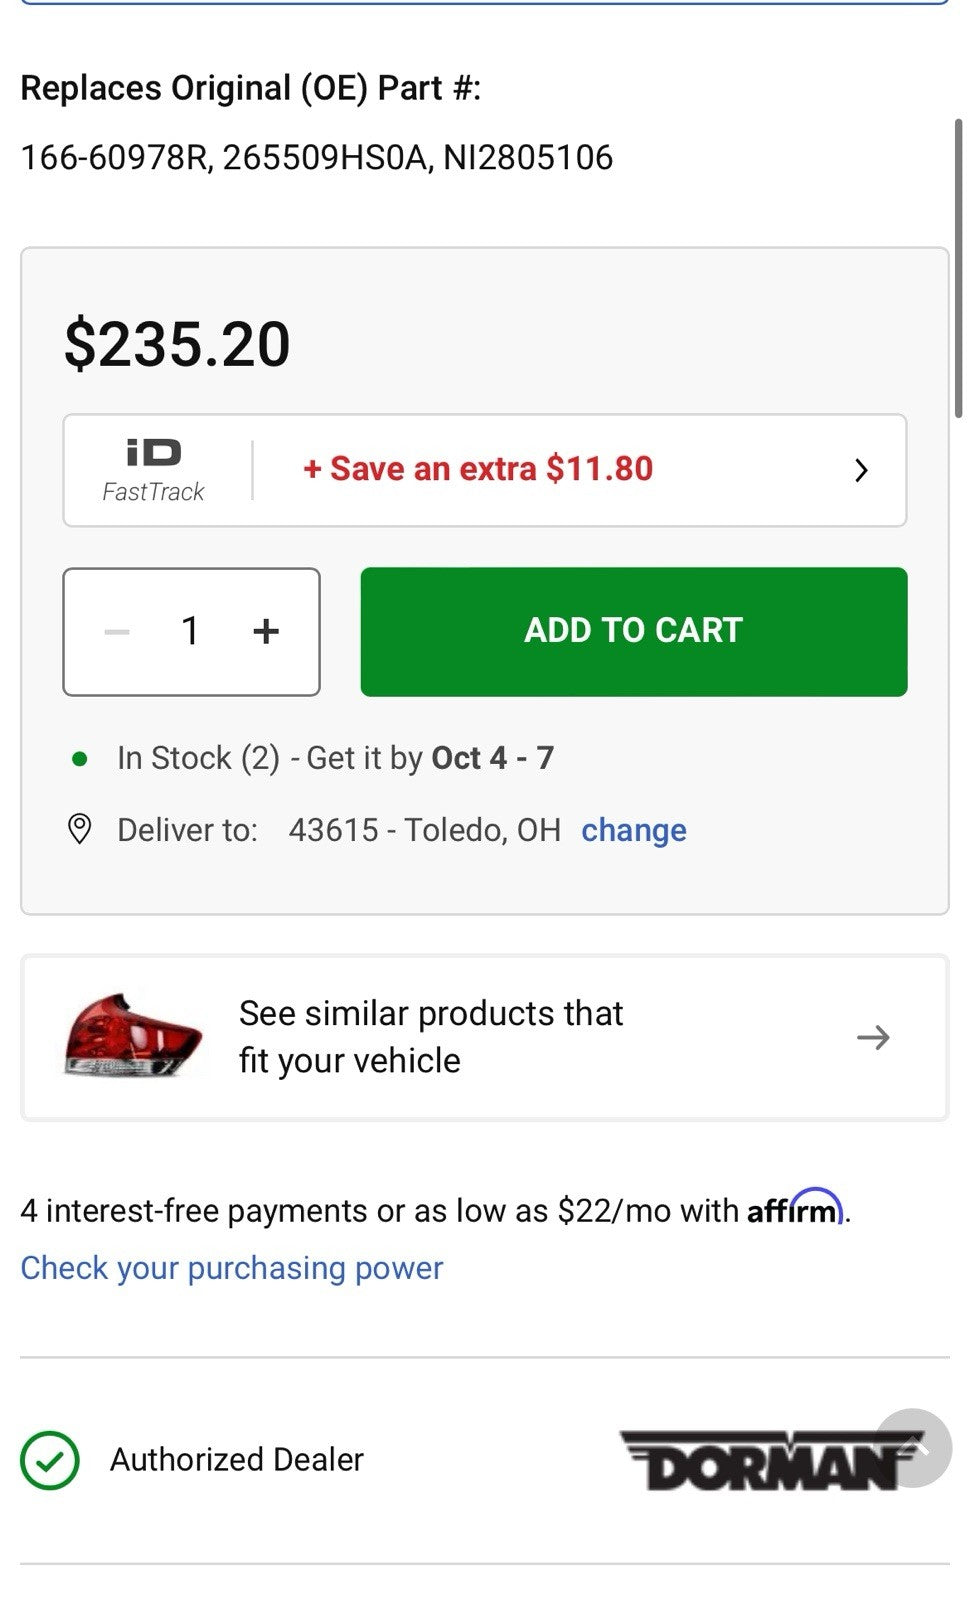Expand the FastTrack savings chevron
Viewport: 970px width, 1600px height.
[862, 469]
